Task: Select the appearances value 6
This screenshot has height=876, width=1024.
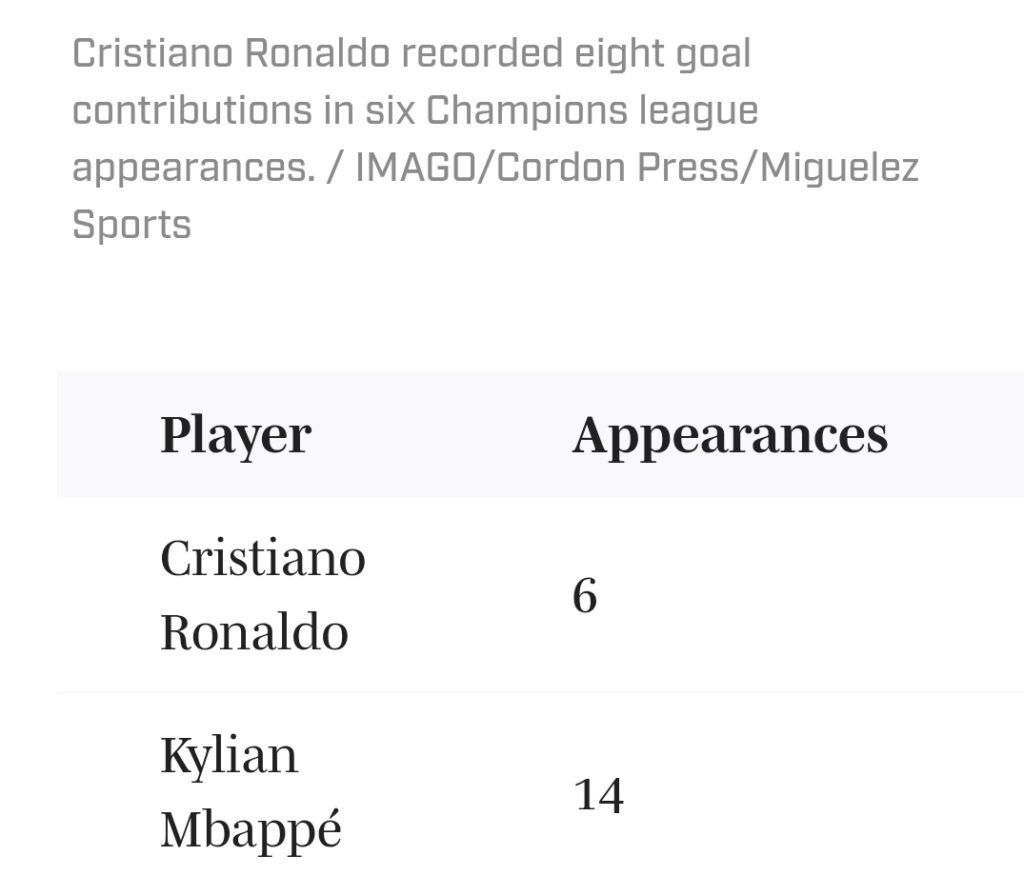Action: coord(585,596)
